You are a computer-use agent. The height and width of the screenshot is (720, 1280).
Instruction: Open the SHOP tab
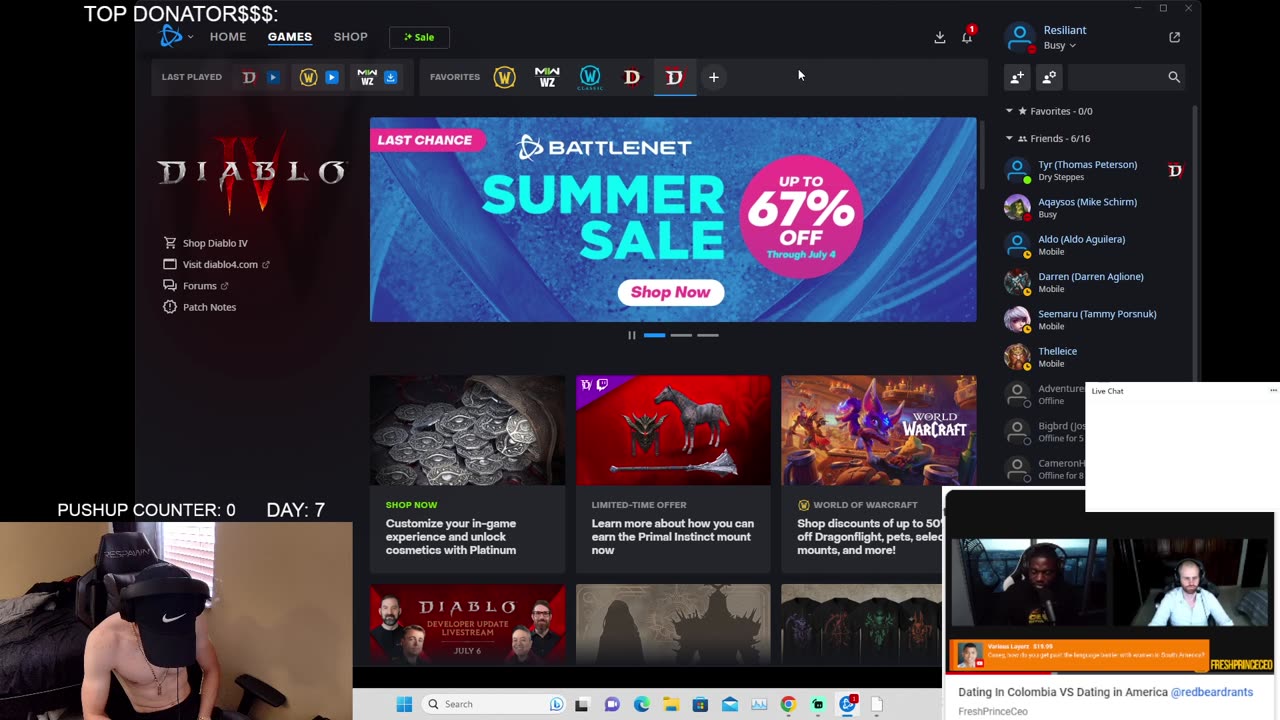pyautogui.click(x=350, y=36)
